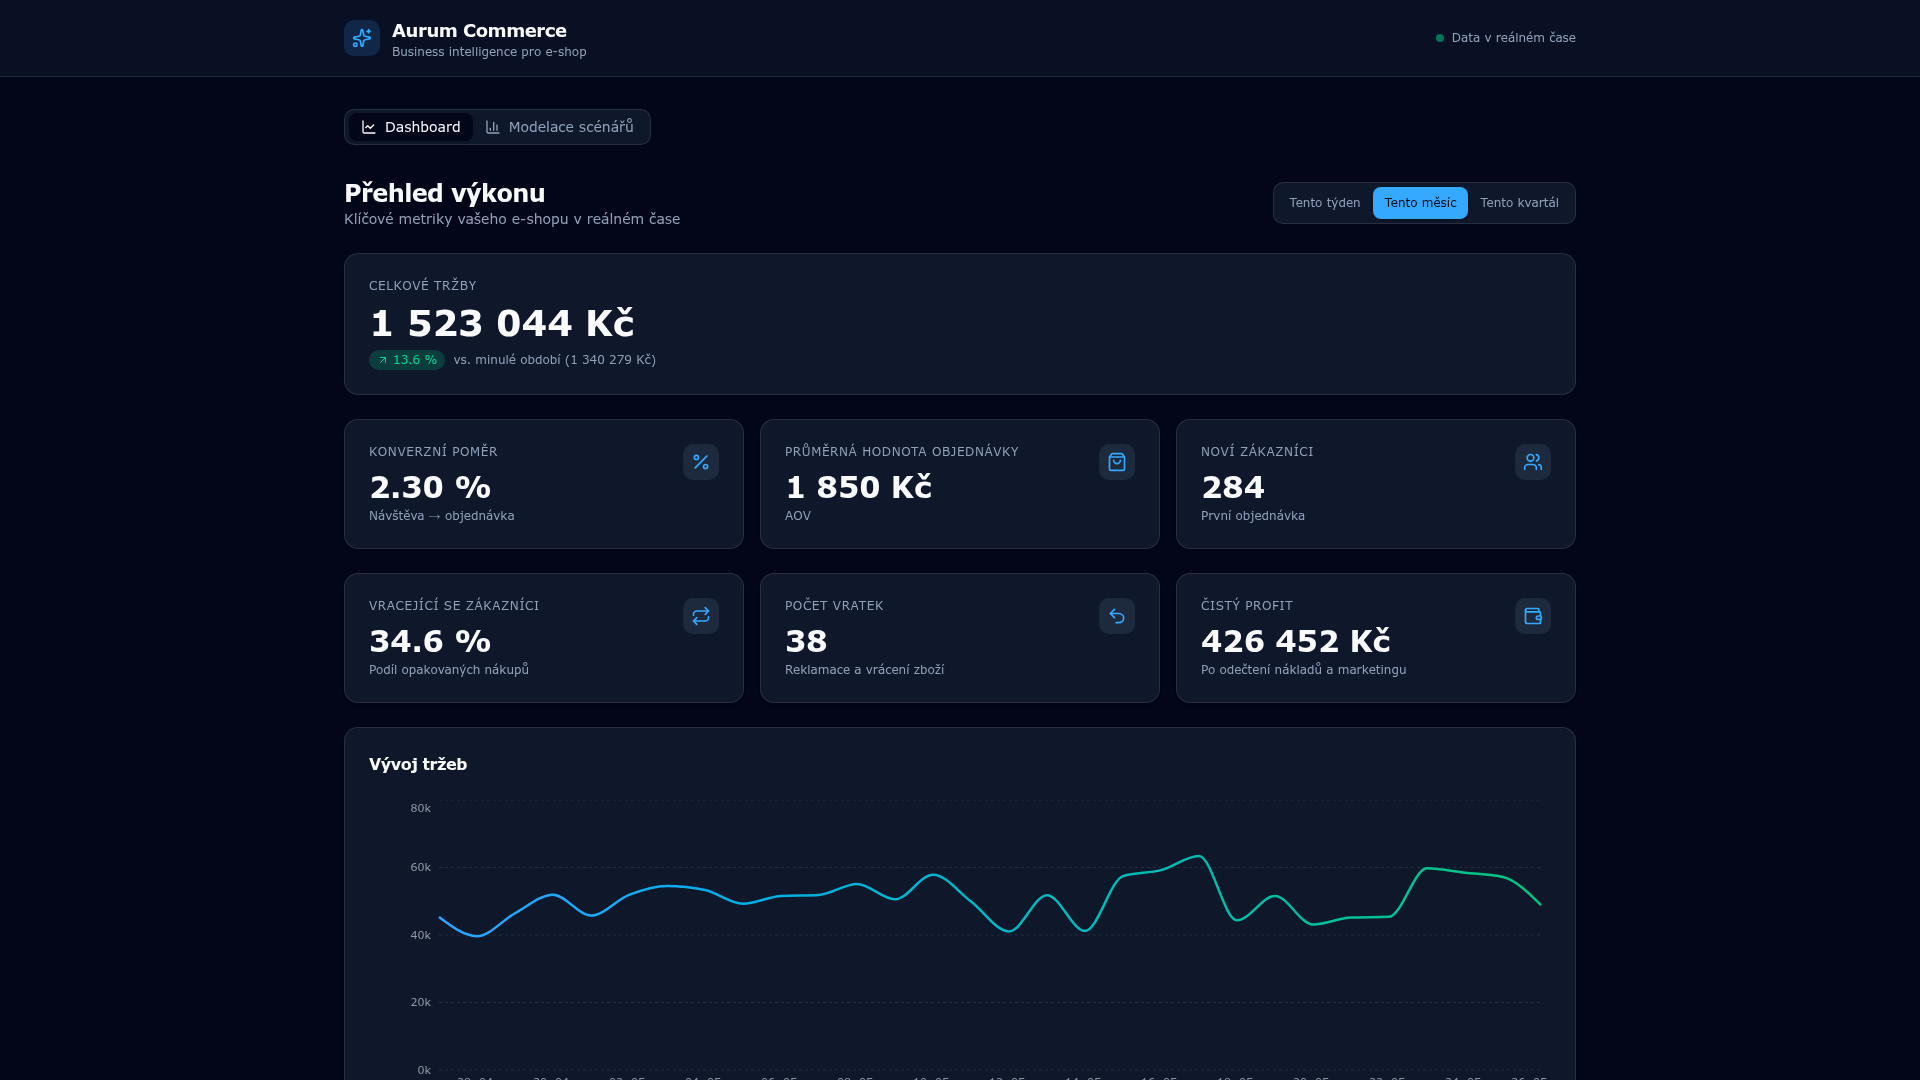Click the wallet icon in Čistý profit card
The height and width of the screenshot is (1080, 1920).
1533,616
